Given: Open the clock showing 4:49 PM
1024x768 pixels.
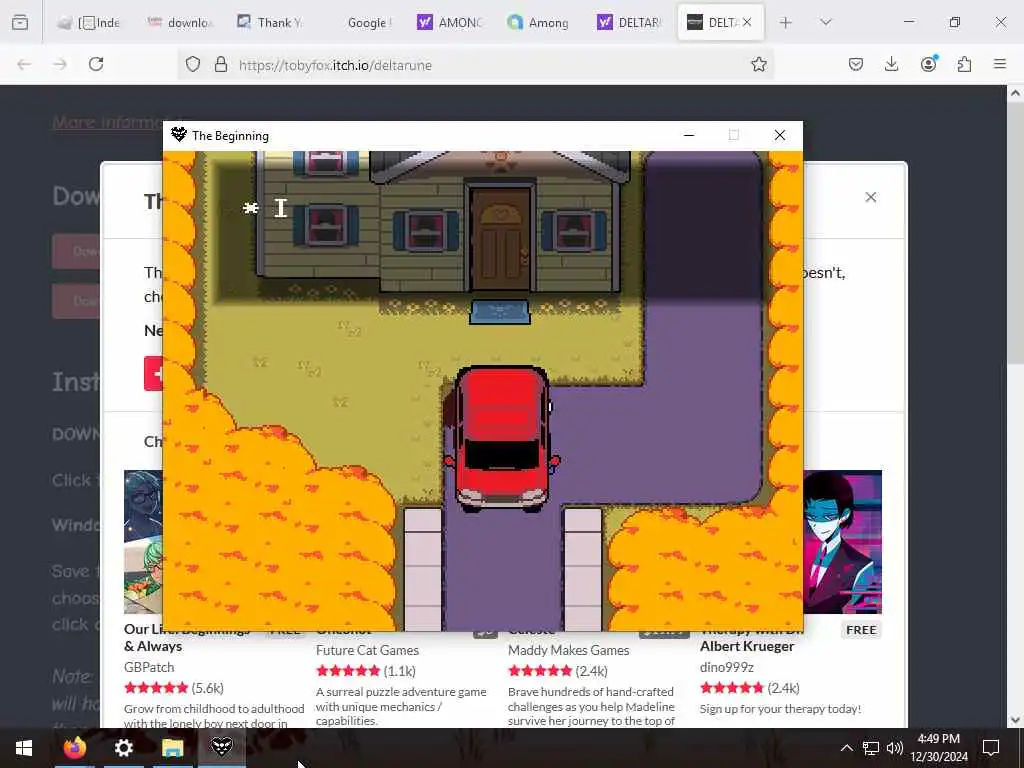Looking at the screenshot, I should [x=939, y=748].
